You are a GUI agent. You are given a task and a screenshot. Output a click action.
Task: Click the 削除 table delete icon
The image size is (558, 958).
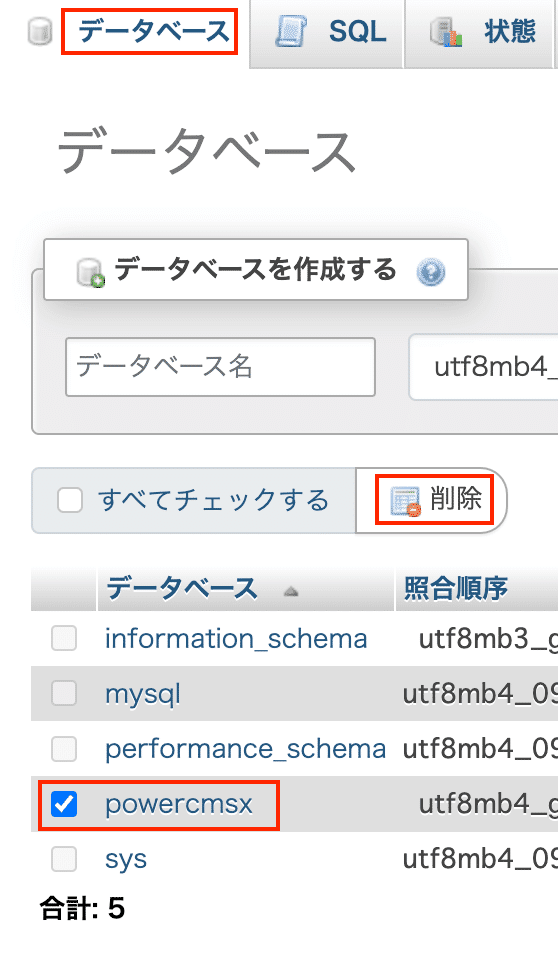coord(405,502)
